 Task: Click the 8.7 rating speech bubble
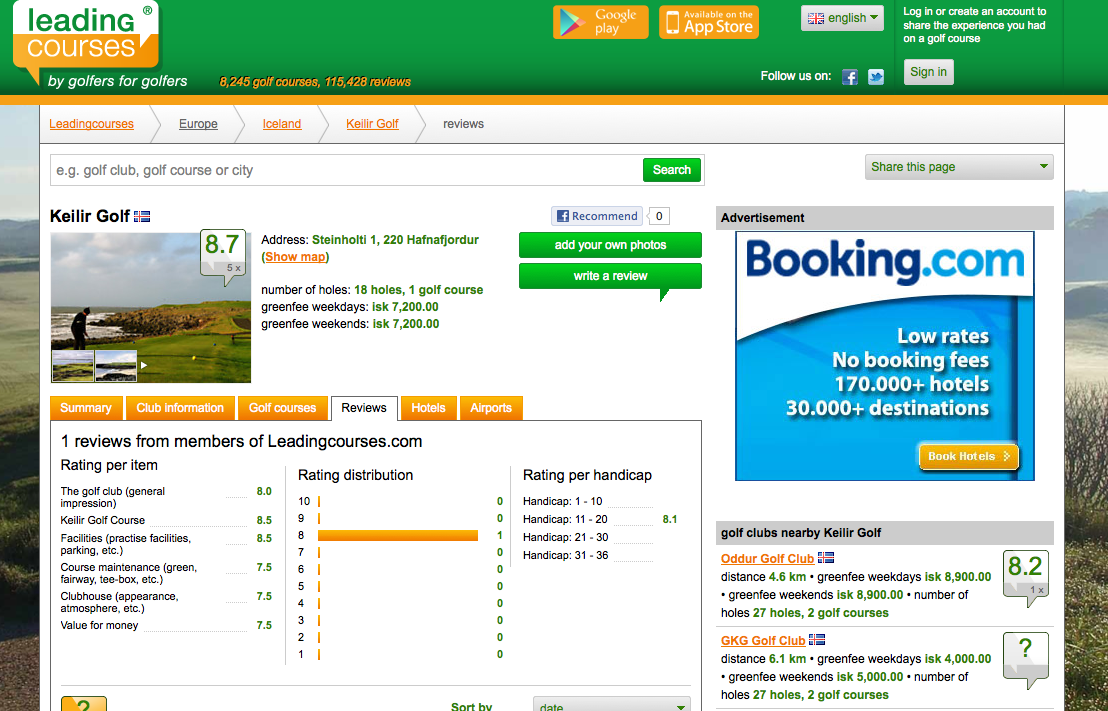pyautogui.click(x=222, y=252)
